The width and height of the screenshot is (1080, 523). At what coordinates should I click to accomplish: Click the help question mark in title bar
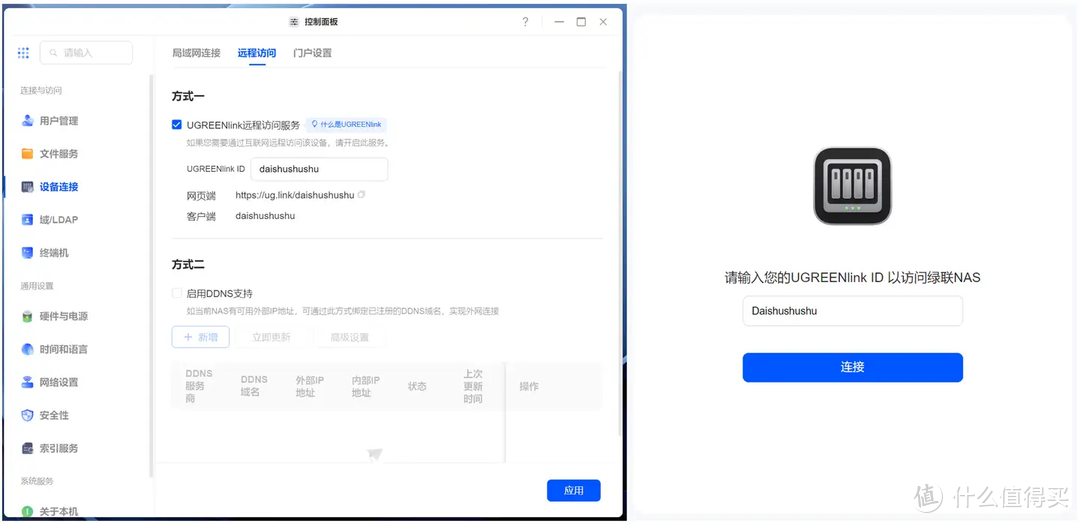click(x=525, y=22)
